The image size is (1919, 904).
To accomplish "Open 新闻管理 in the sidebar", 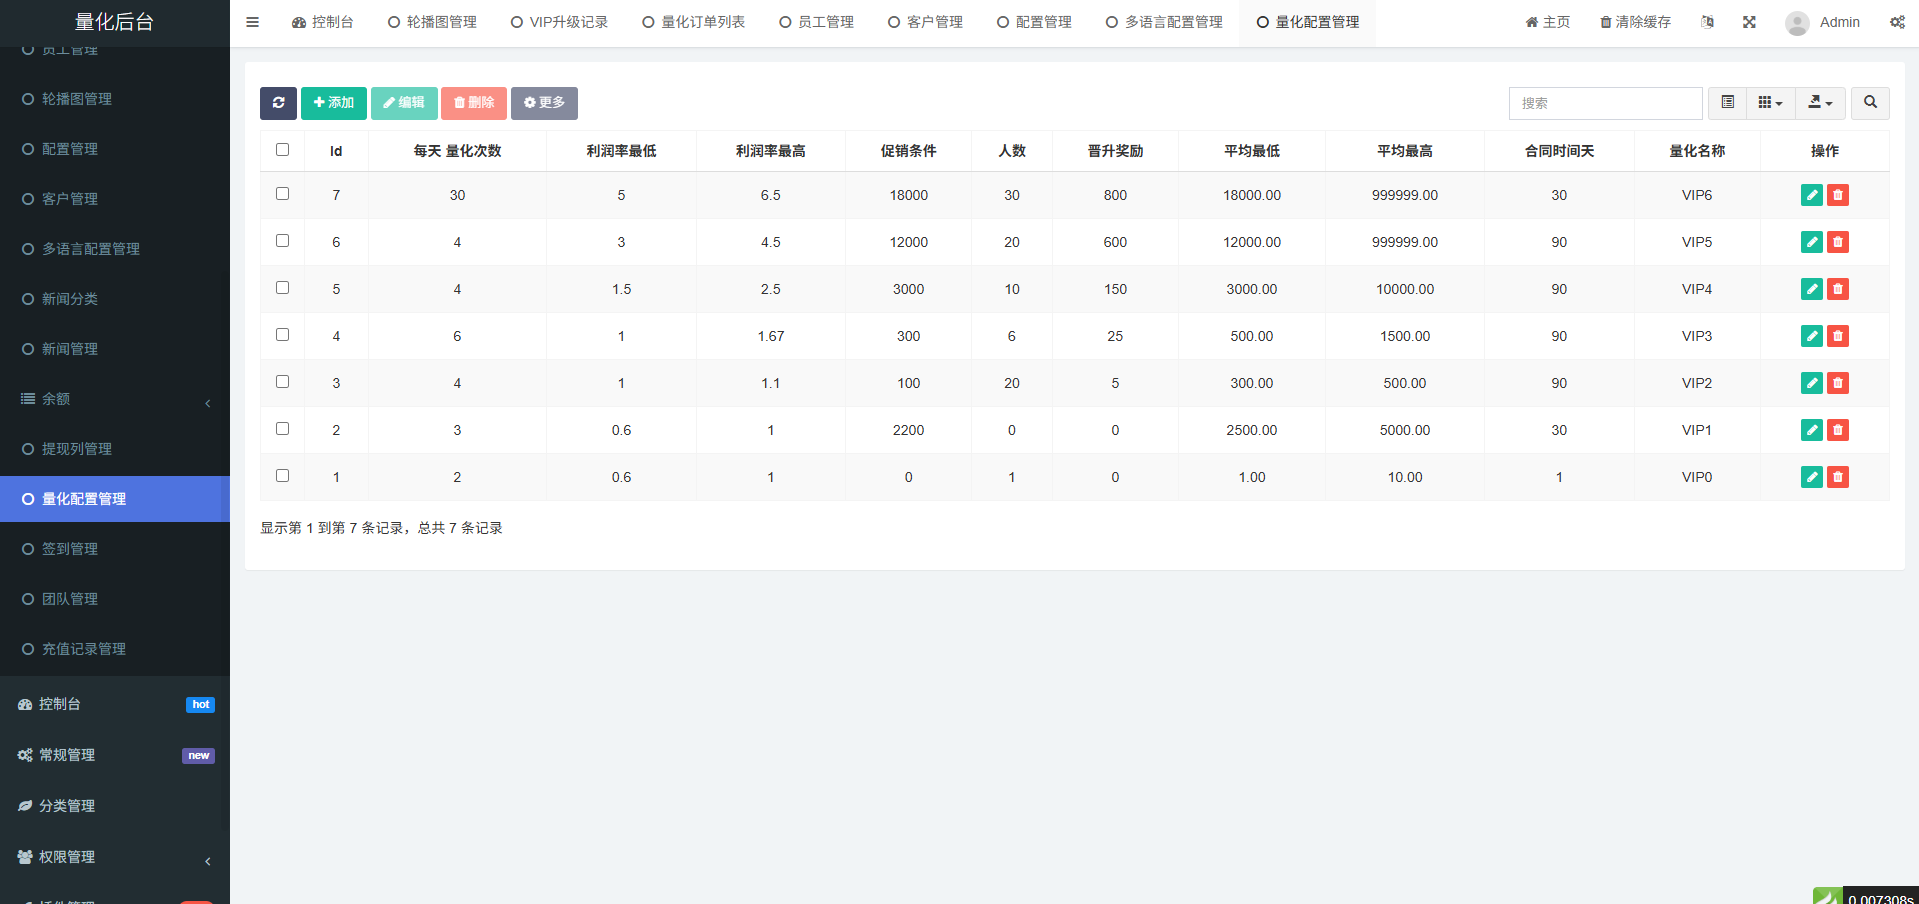I will 115,349.
